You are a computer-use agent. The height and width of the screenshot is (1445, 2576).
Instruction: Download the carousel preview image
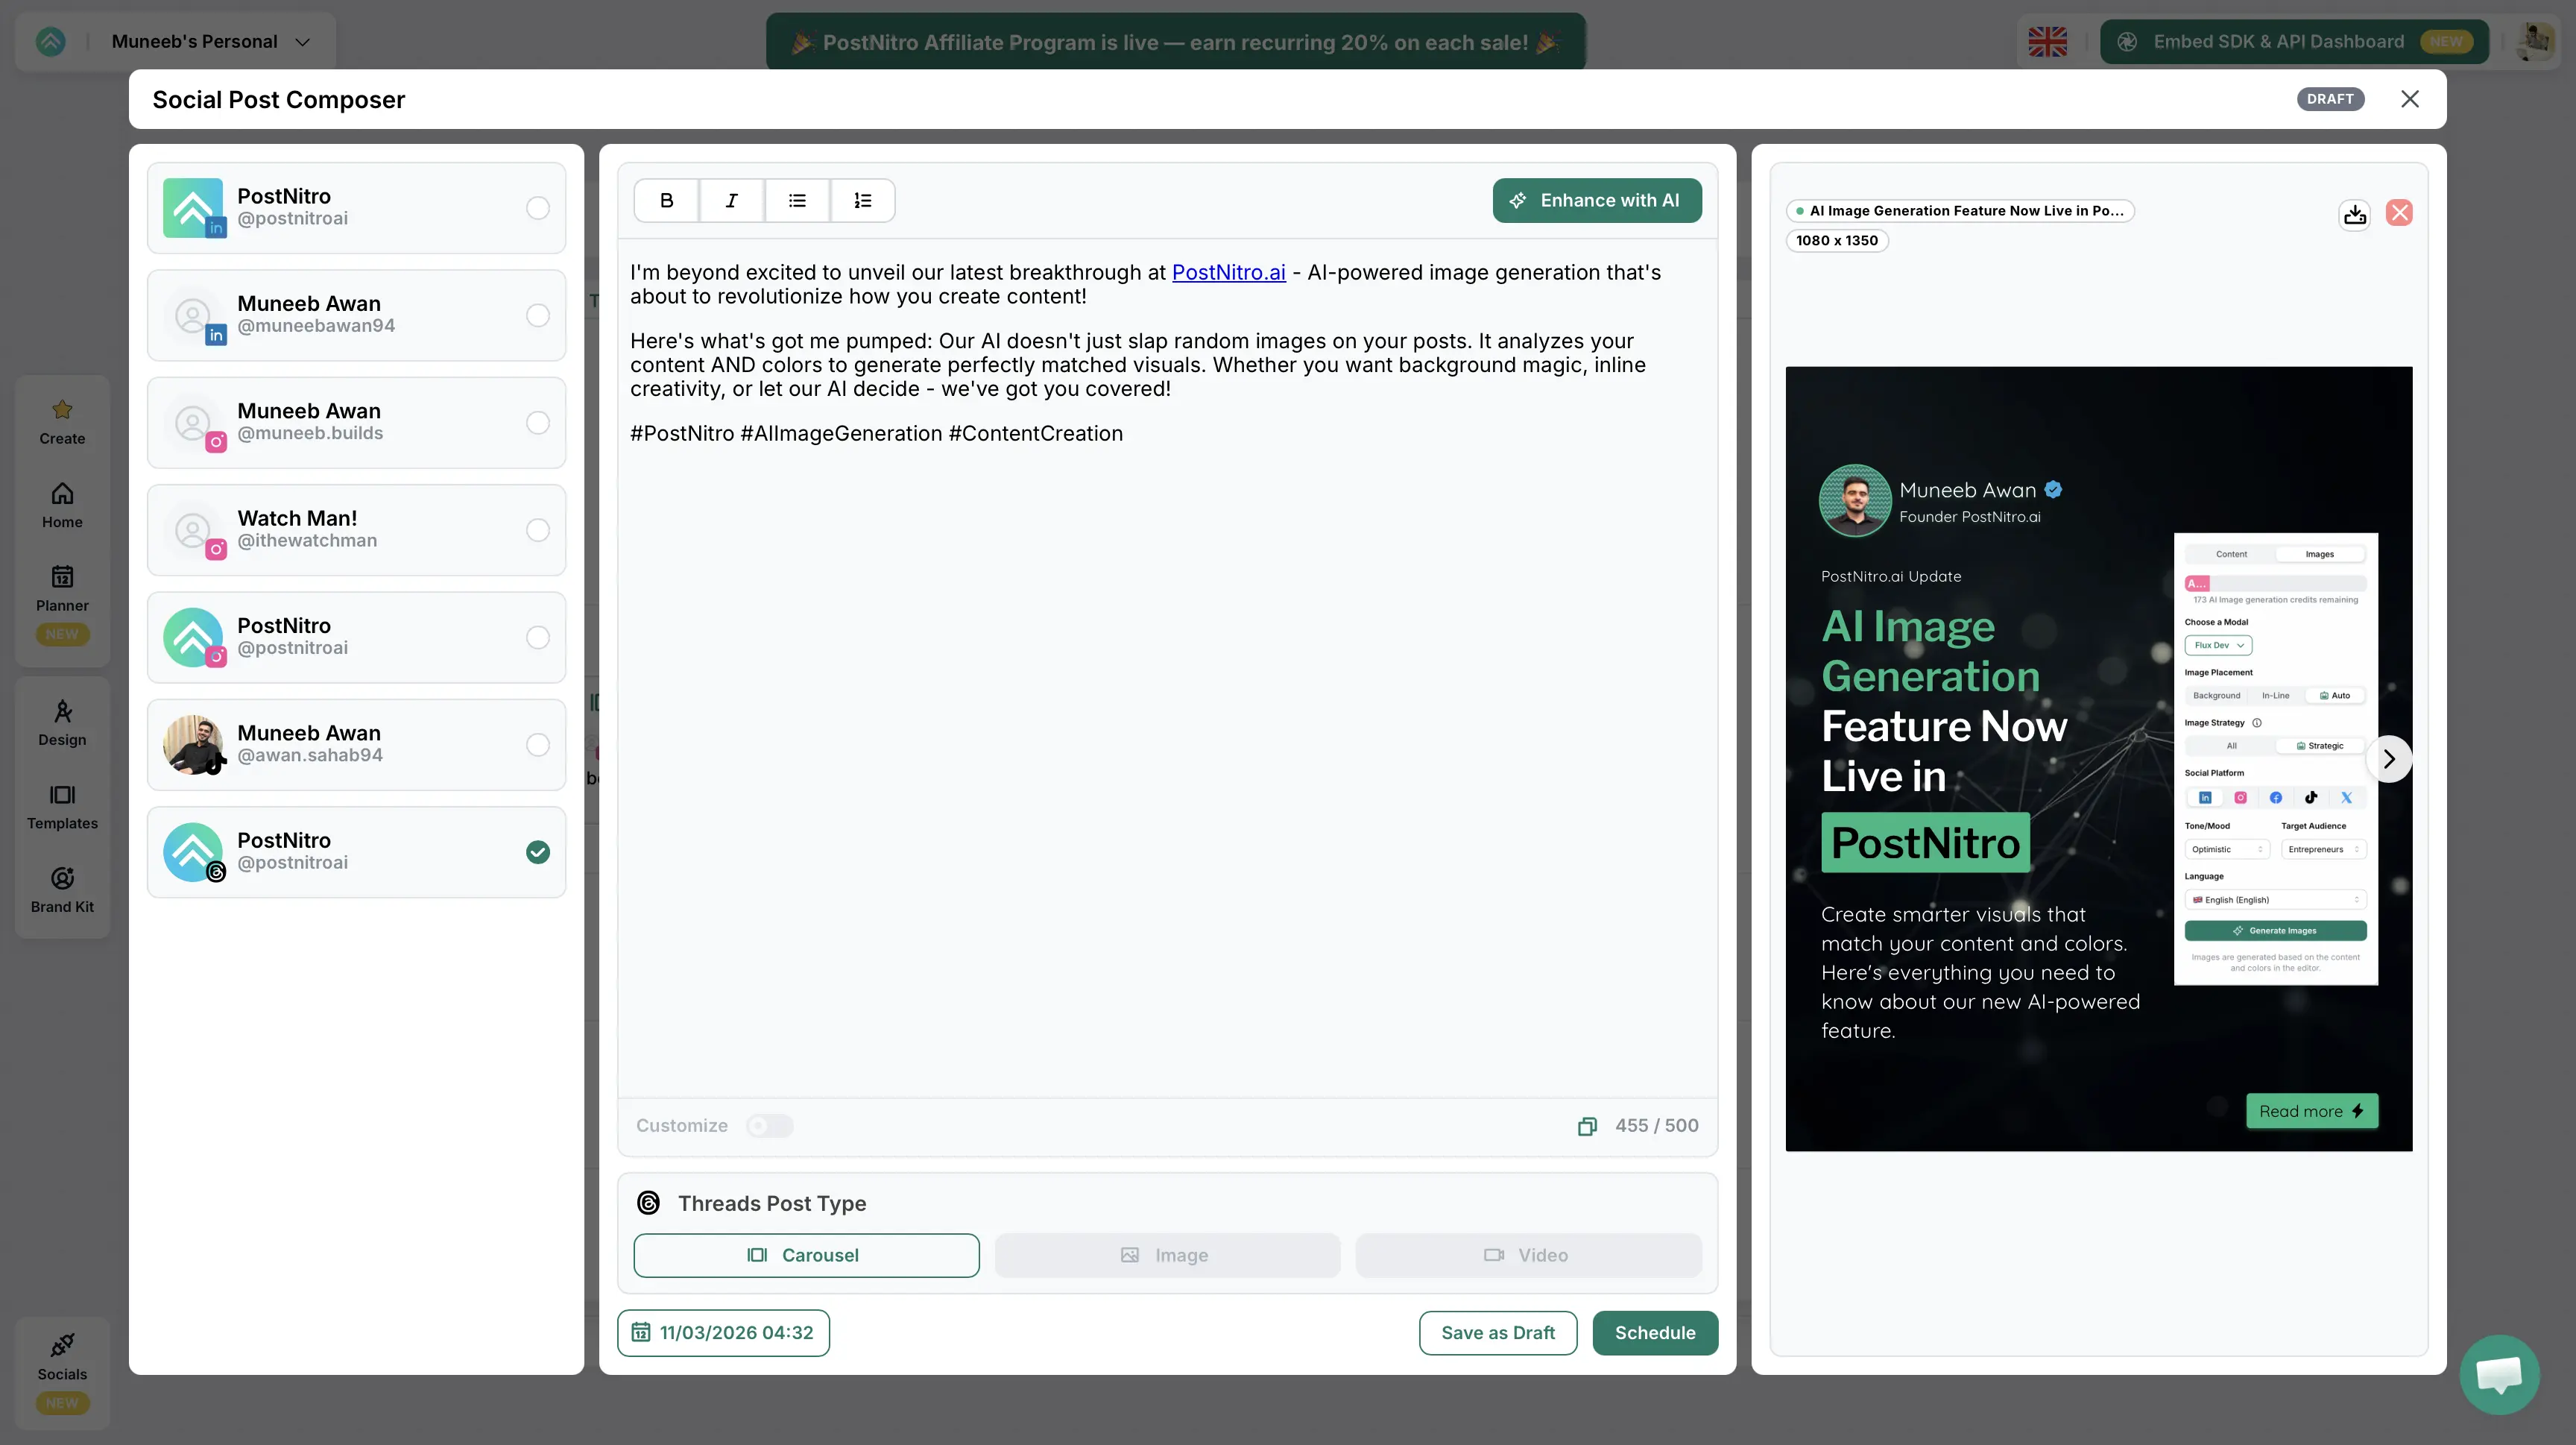tap(2355, 213)
